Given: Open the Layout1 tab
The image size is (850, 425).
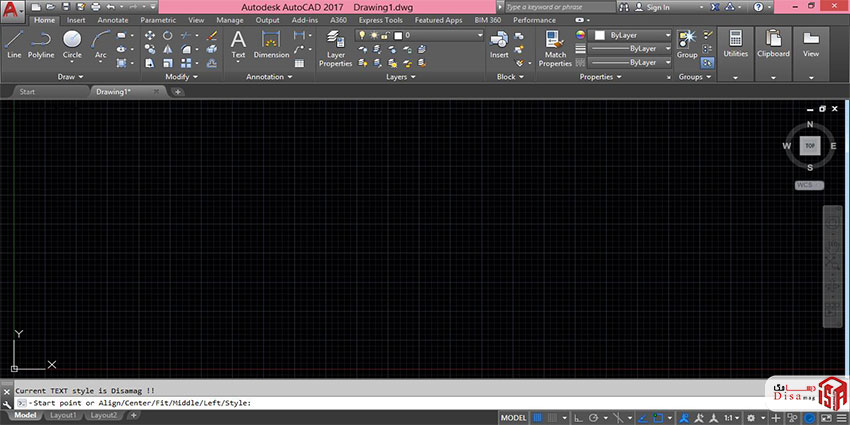Looking at the screenshot, I should (x=64, y=415).
